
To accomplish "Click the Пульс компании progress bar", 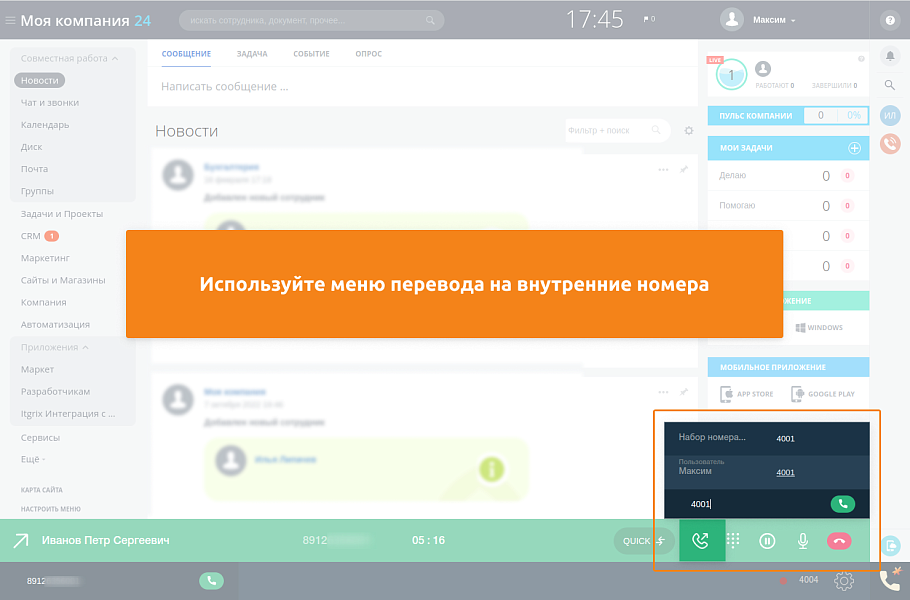I will pos(836,115).
